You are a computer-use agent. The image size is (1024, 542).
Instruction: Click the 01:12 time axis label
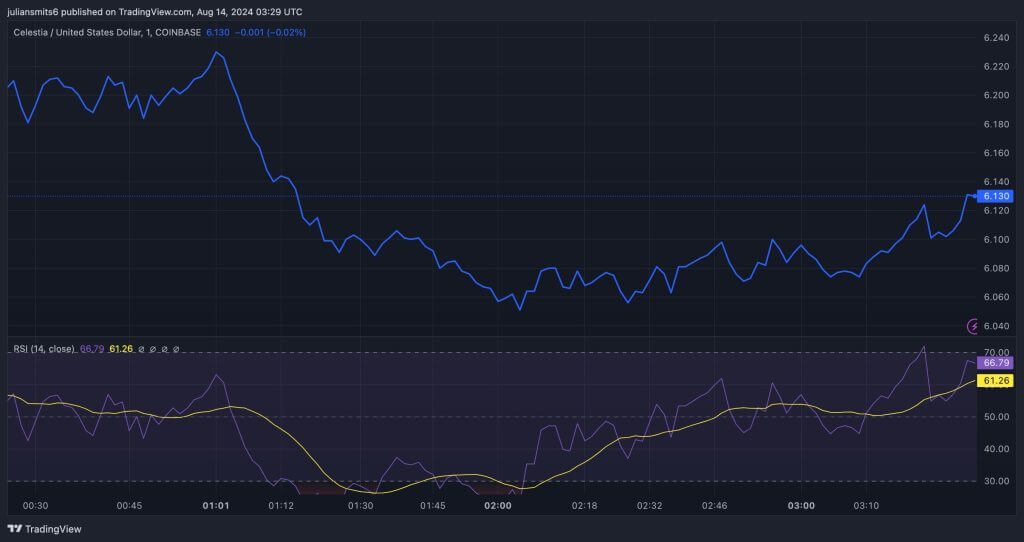[x=281, y=506]
